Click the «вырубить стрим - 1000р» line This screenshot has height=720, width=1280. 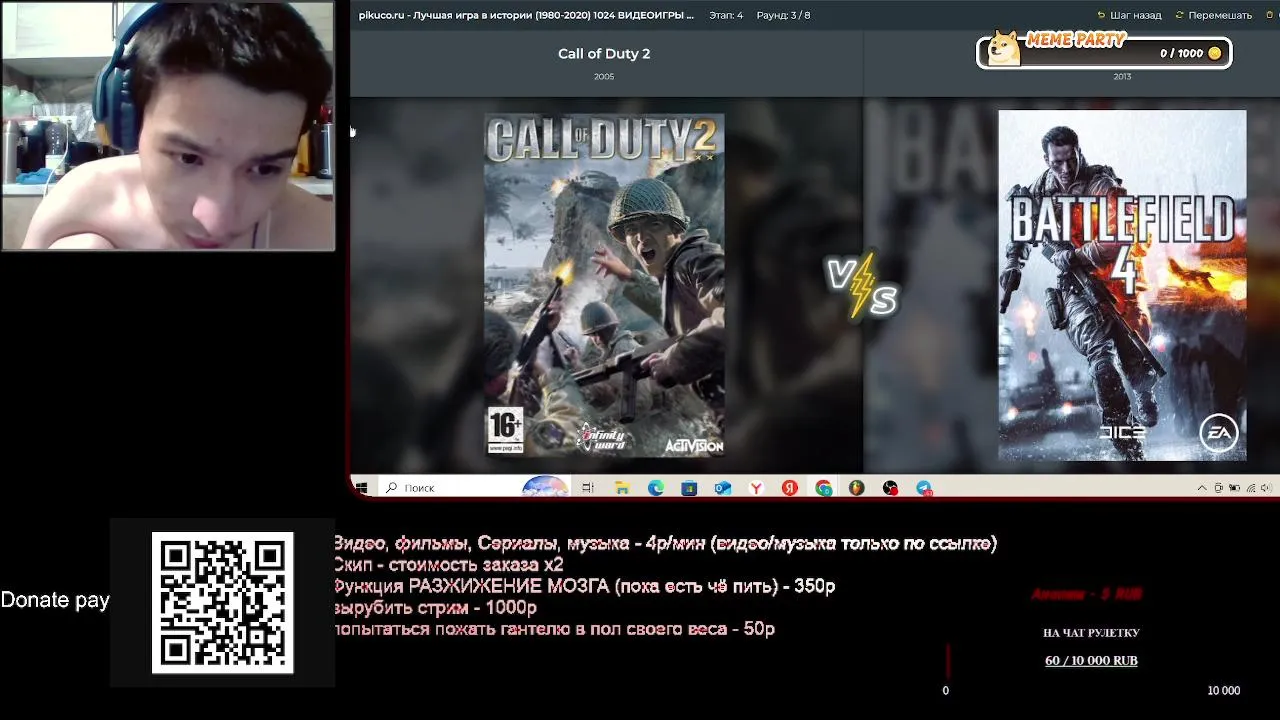(435, 608)
